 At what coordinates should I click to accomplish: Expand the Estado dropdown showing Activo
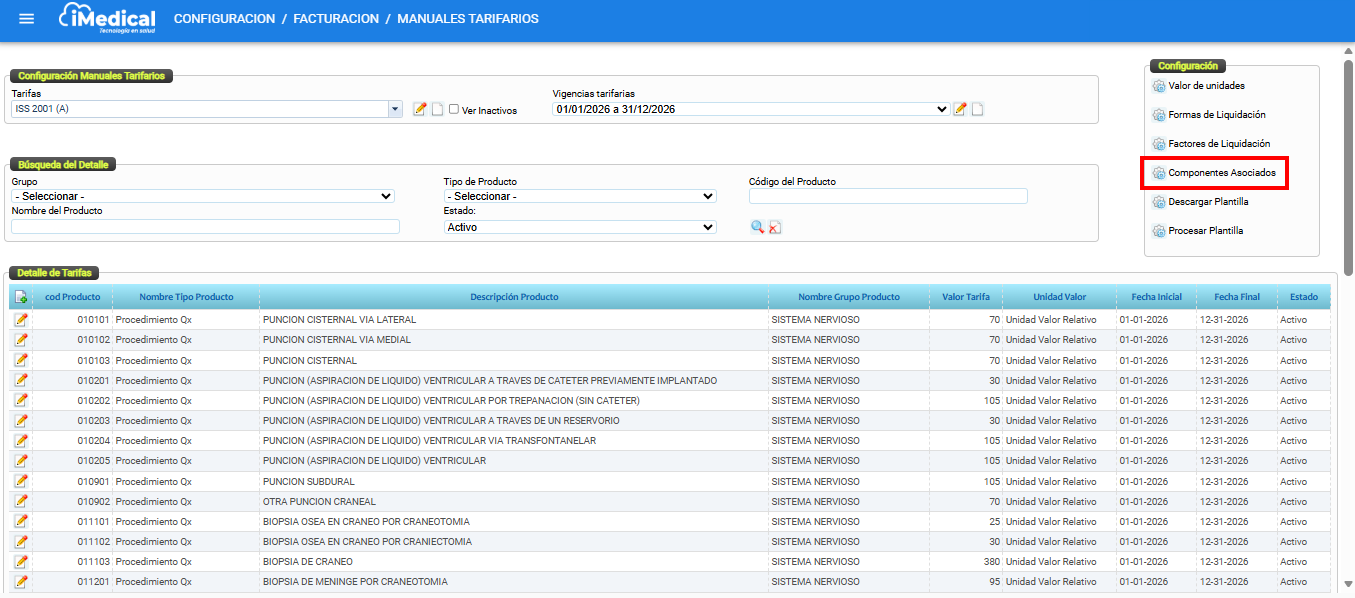coord(580,227)
